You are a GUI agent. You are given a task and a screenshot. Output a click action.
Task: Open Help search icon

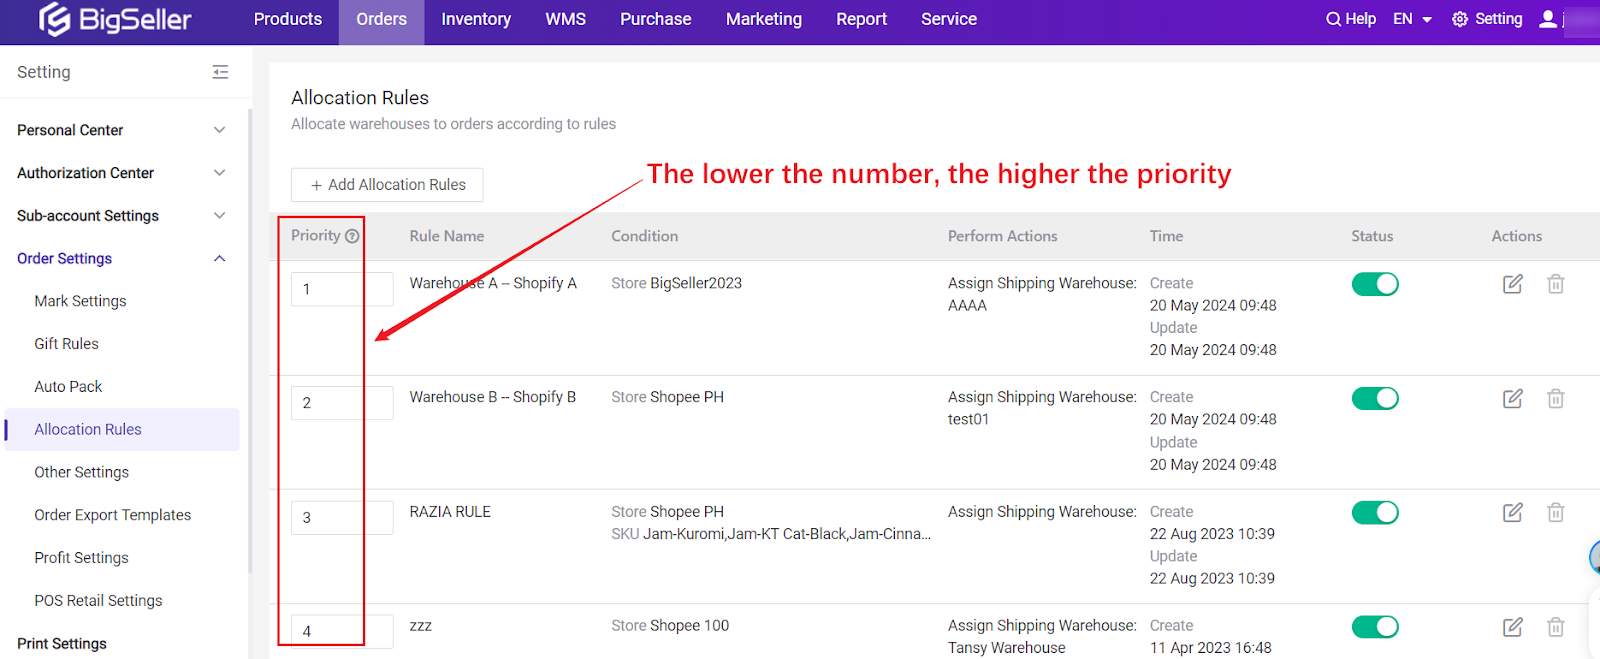click(1333, 19)
